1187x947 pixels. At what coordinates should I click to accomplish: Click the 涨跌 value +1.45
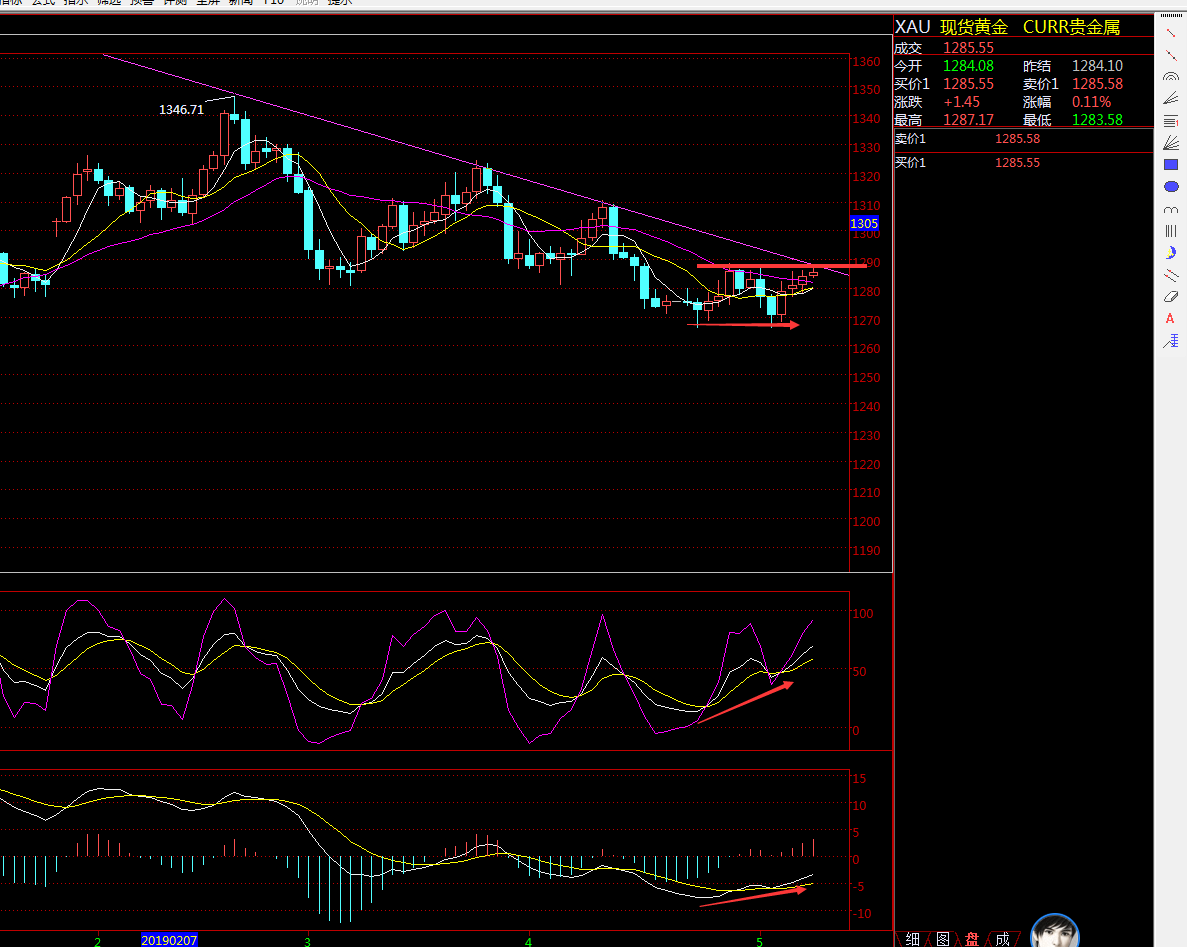[961, 101]
